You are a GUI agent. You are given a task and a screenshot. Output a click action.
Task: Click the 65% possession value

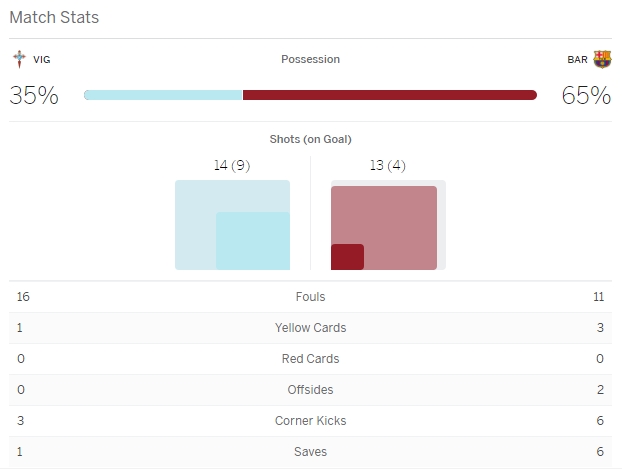587,96
